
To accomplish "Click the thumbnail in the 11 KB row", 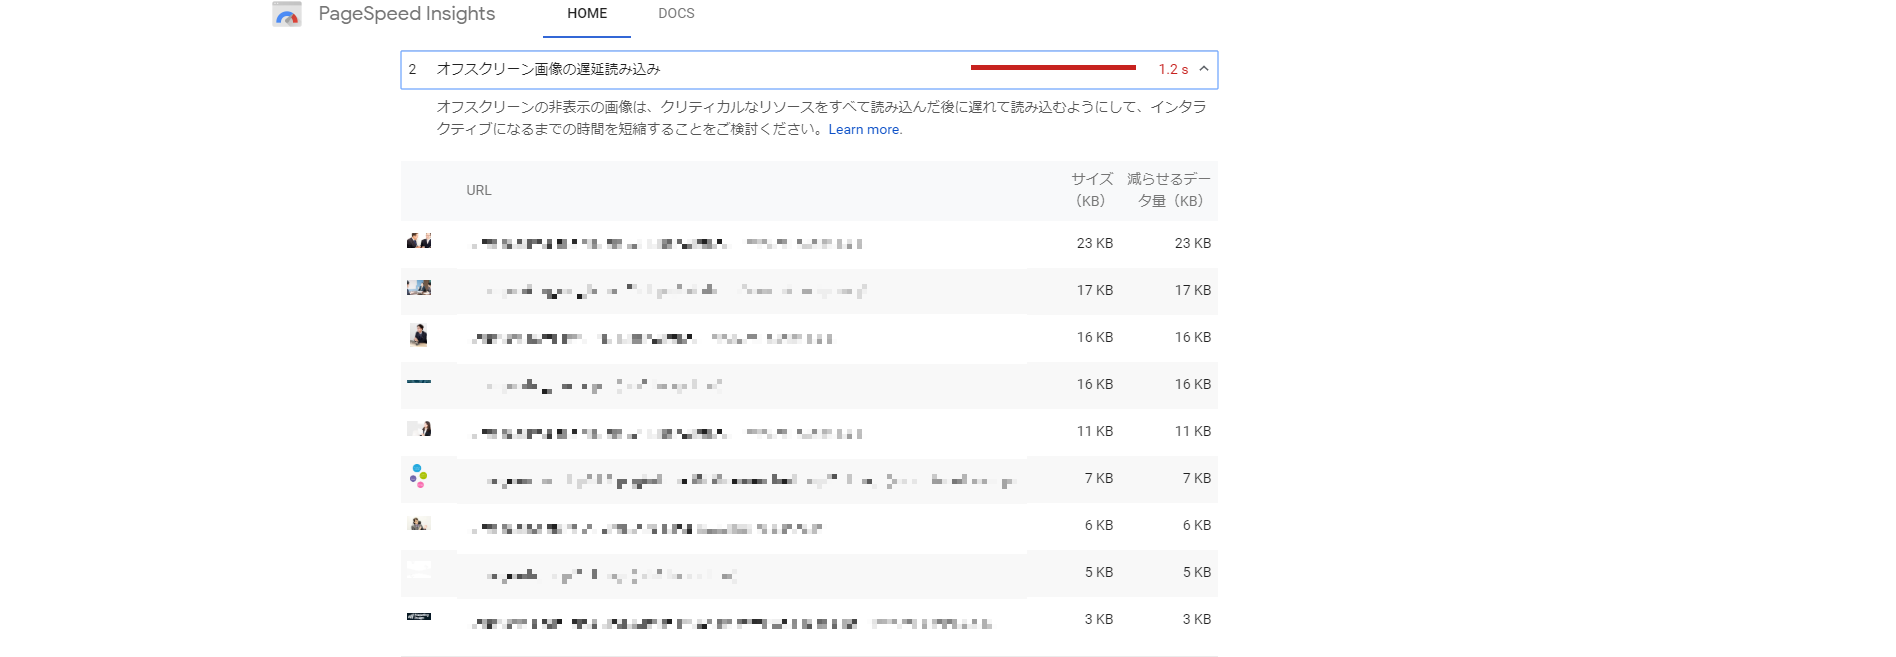I will click(x=419, y=429).
